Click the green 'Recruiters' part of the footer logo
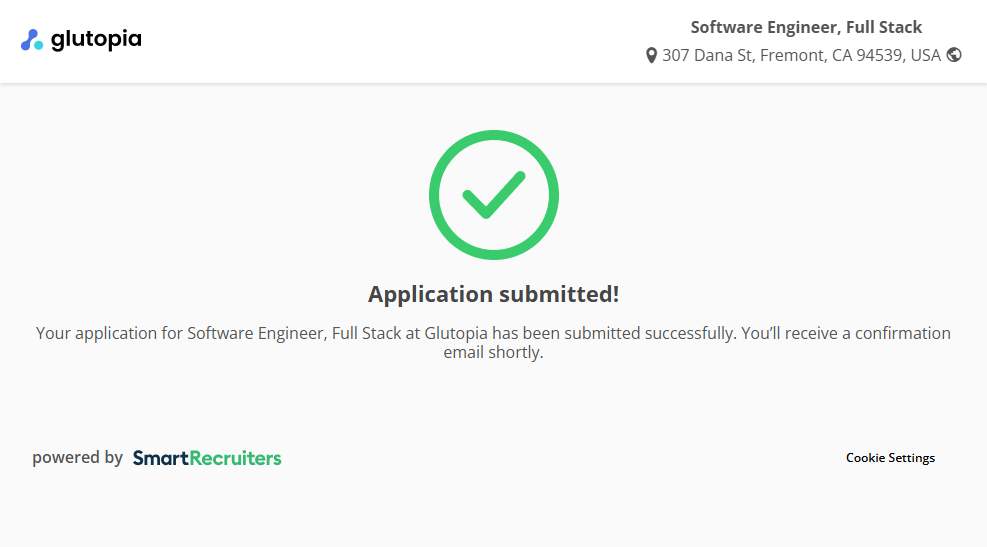This screenshot has height=547, width=987. pos(236,458)
